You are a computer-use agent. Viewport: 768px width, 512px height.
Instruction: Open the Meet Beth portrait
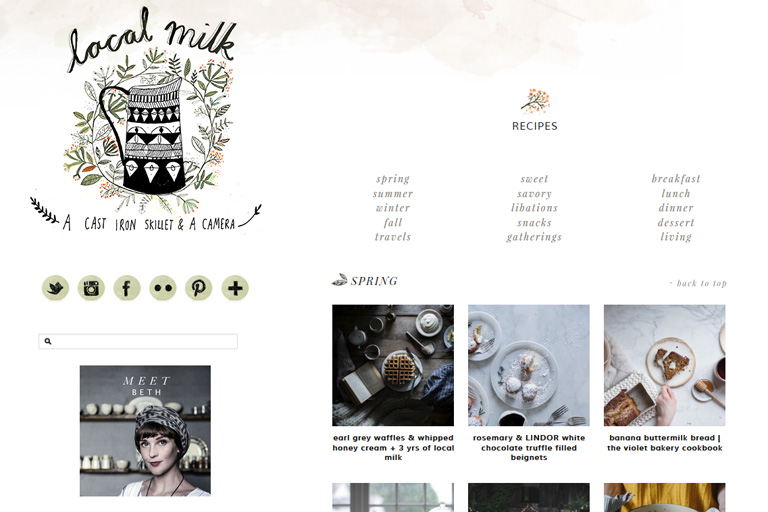pyautogui.click(x=145, y=431)
